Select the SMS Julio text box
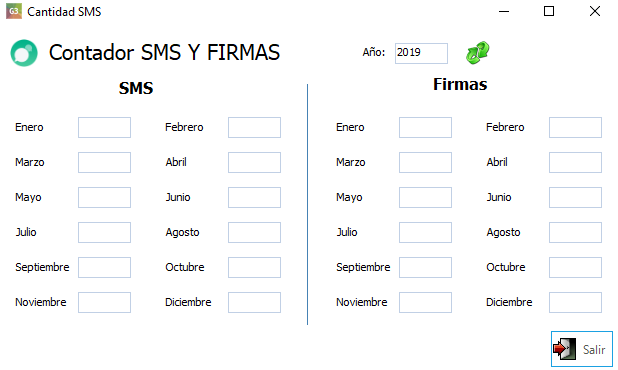This screenshot has width=618, height=370. 104,232
